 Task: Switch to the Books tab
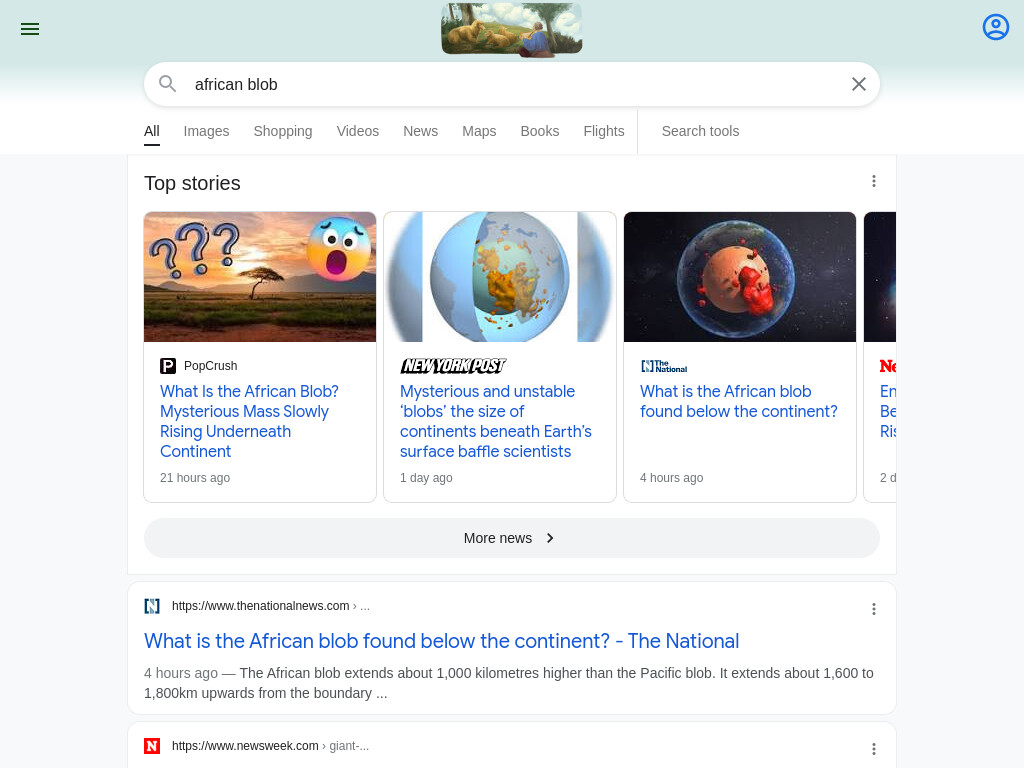tap(539, 131)
